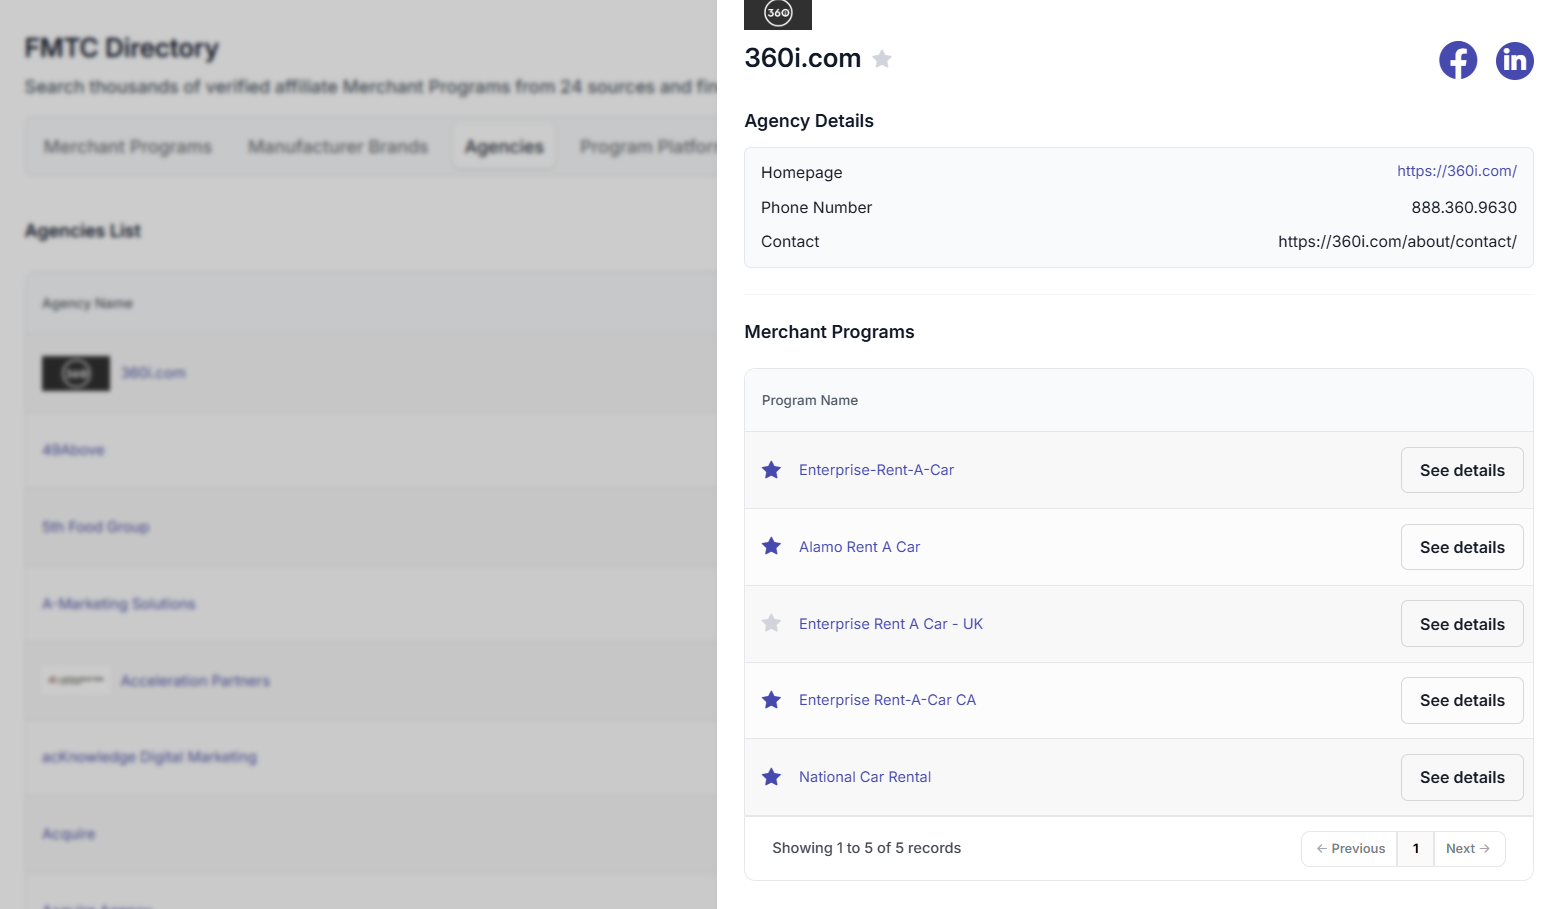See details for Enterprise Rent-A-Car CA
Screen dimensions: 1554x909
(x=1461, y=700)
